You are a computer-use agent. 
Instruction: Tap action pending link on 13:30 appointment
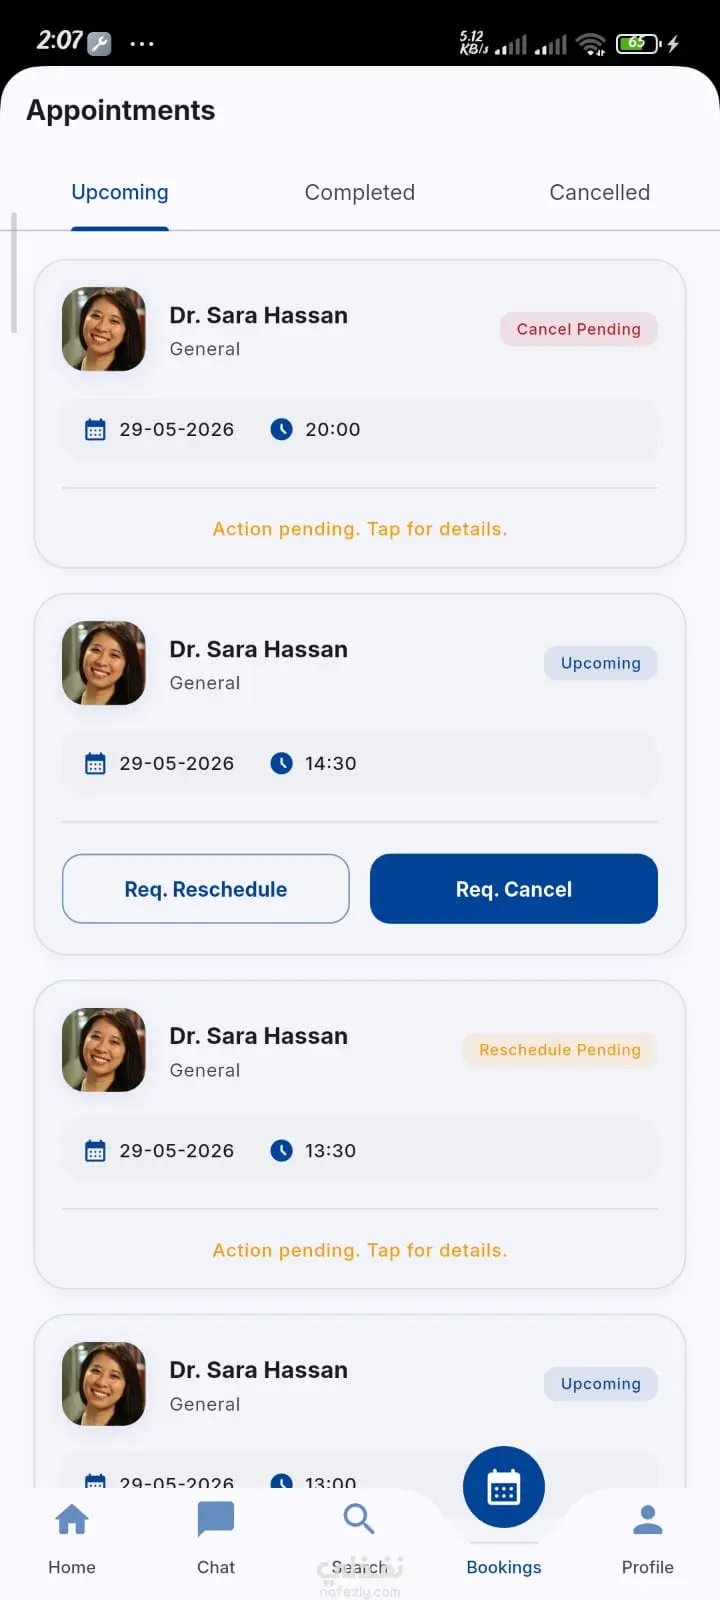(360, 1250)
